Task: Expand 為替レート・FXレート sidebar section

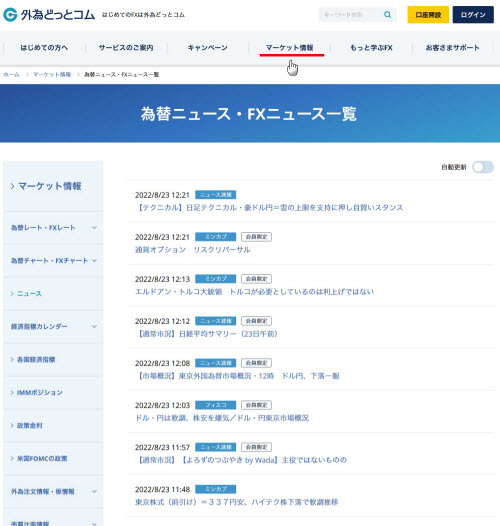Action: coord(53,228)
